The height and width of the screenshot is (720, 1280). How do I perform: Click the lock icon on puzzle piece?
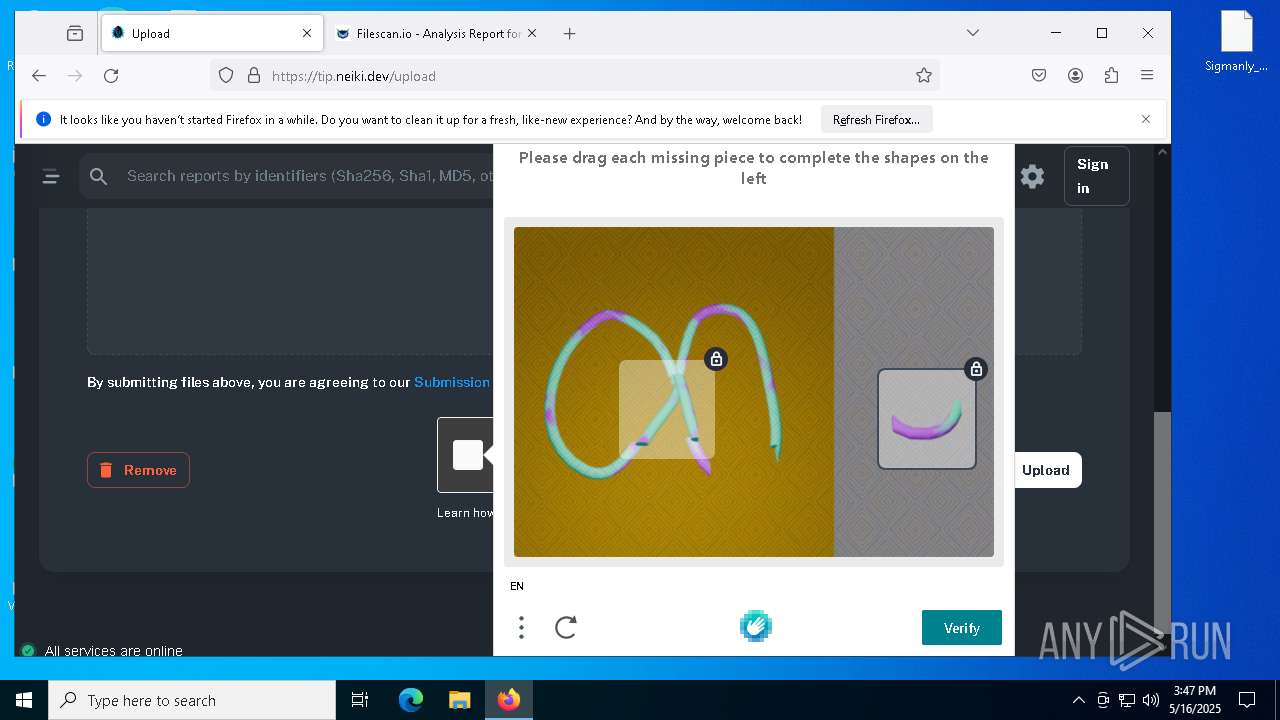coord(976,369)
